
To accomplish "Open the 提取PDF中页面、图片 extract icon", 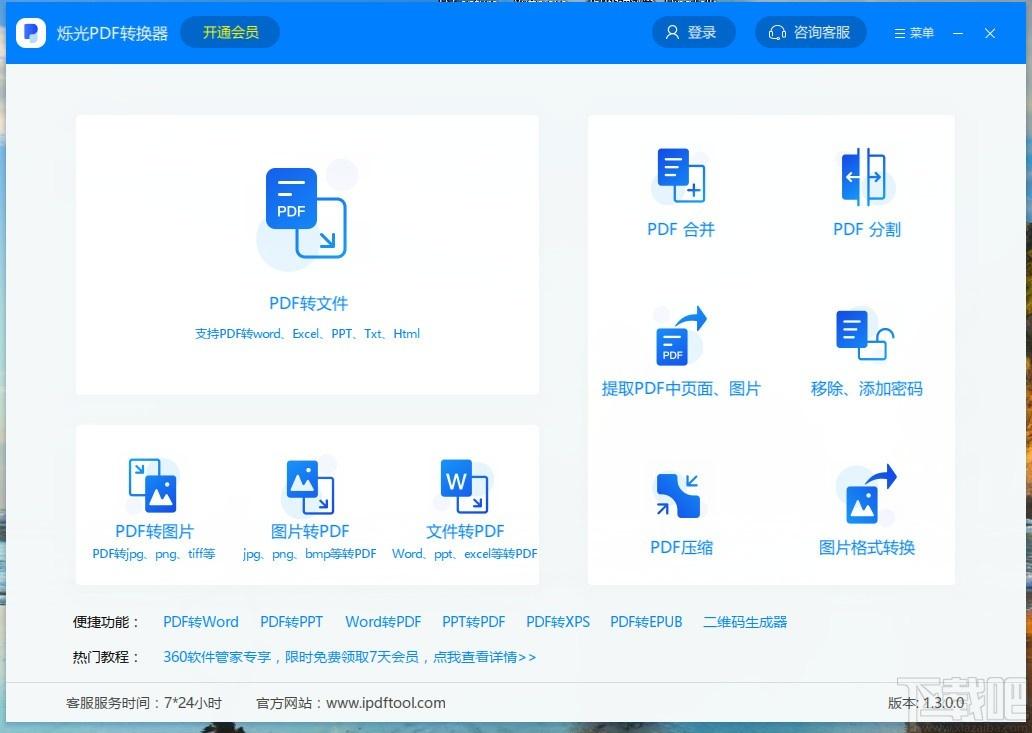I will pyautogui.click(x=681, y=336).
